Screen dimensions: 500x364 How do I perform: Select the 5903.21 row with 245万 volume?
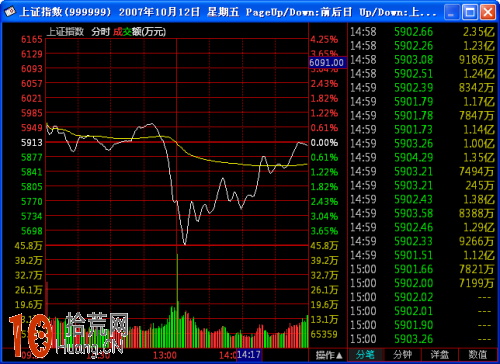pyautogui.click(x=422, y=186)
